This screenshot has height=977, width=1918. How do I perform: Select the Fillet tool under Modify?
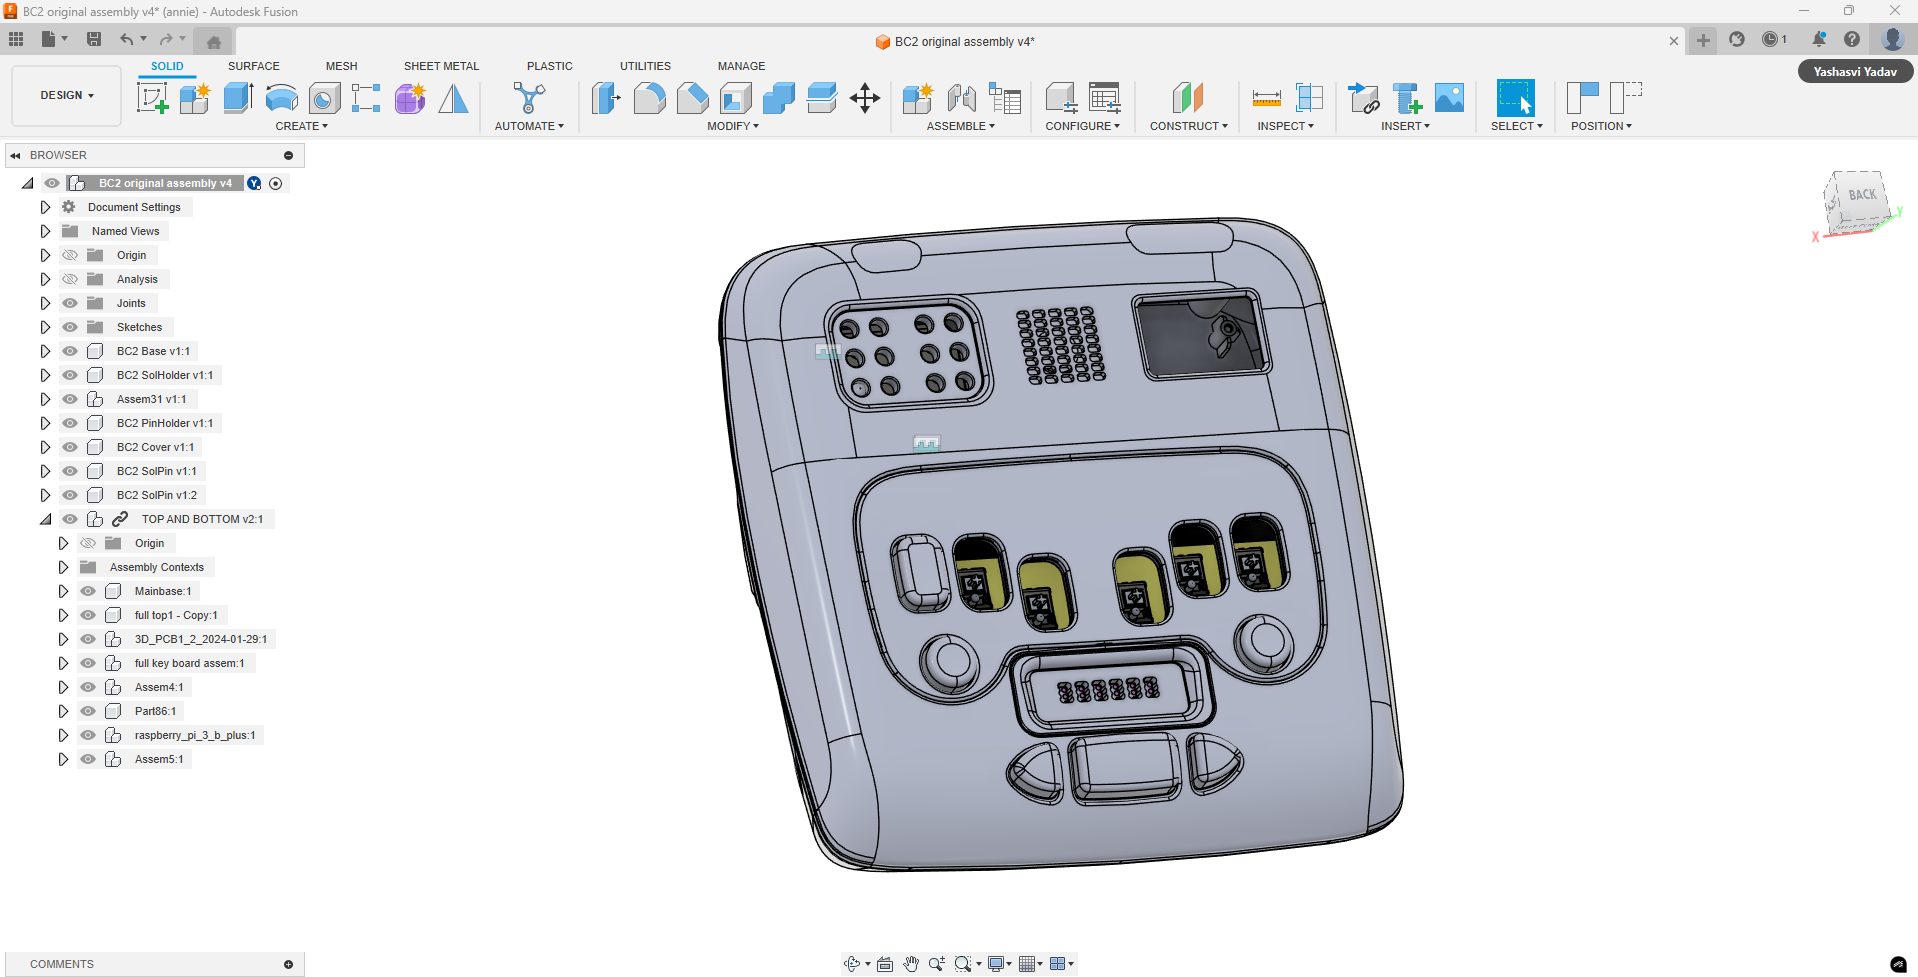[x=650, y=98]
